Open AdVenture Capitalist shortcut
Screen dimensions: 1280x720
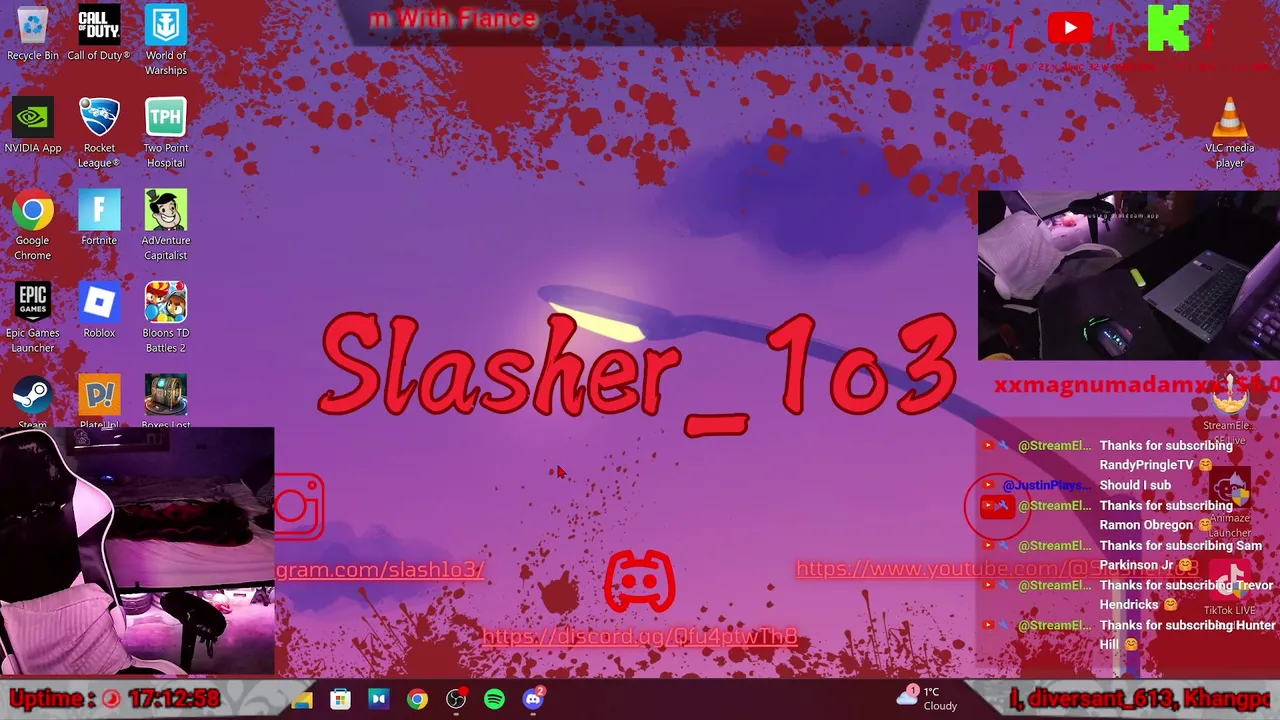tap(165, 227)
